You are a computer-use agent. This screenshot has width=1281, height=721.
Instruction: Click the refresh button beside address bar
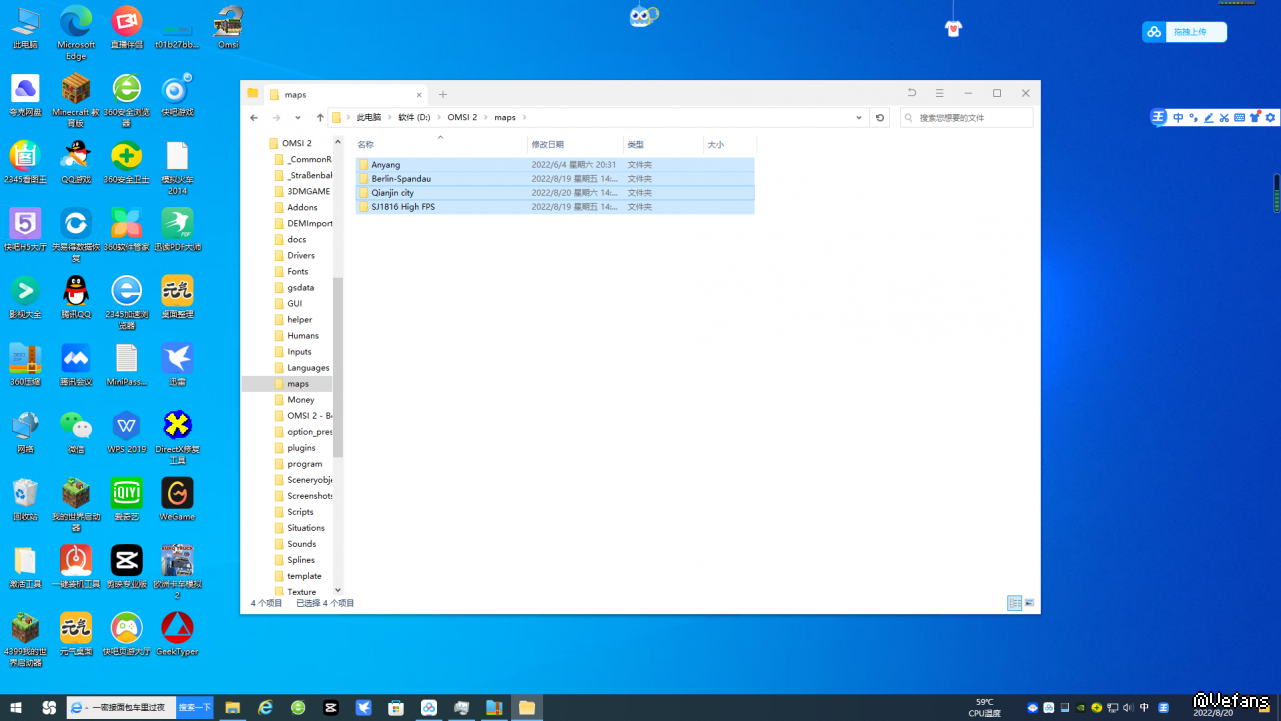(880, 118)
